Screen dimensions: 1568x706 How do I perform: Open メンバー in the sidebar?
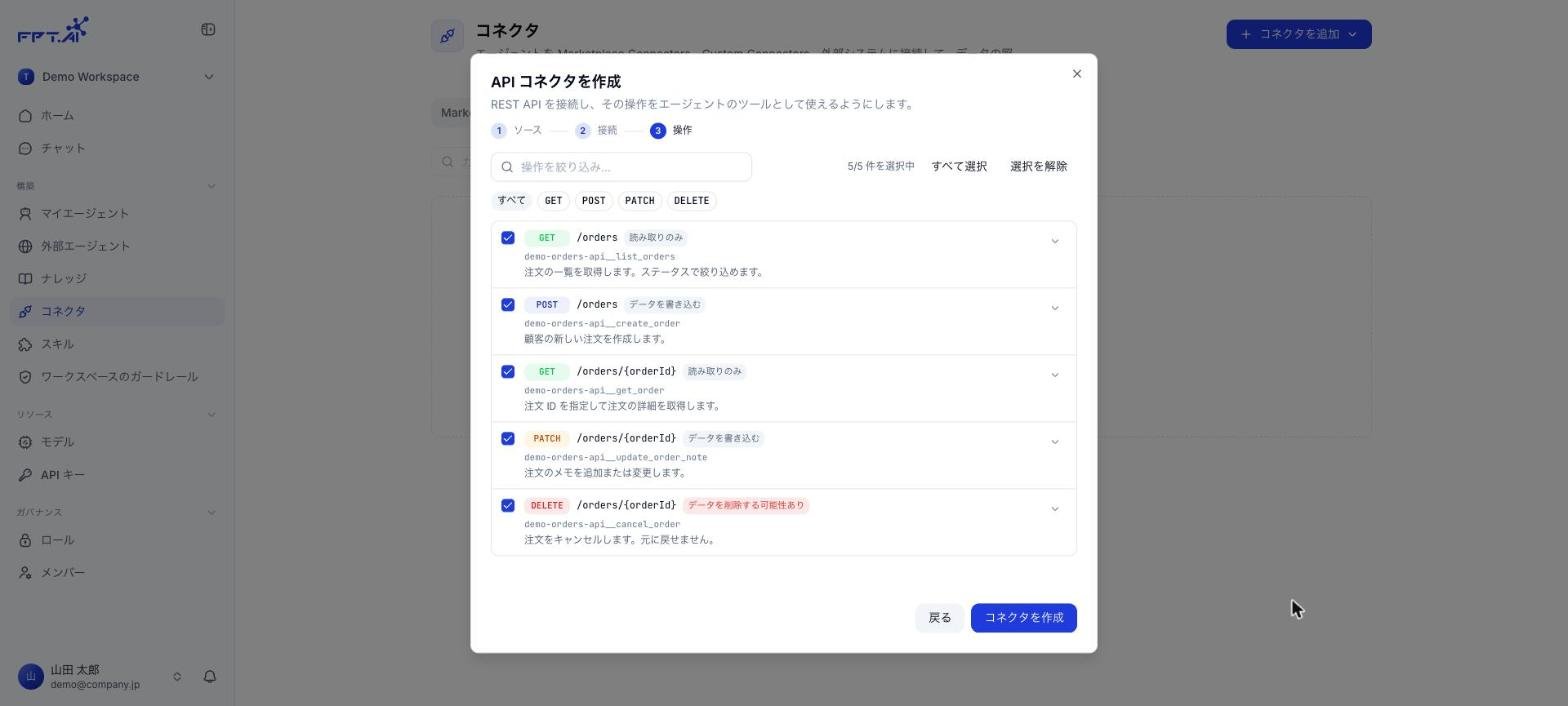tap(117, 573)
